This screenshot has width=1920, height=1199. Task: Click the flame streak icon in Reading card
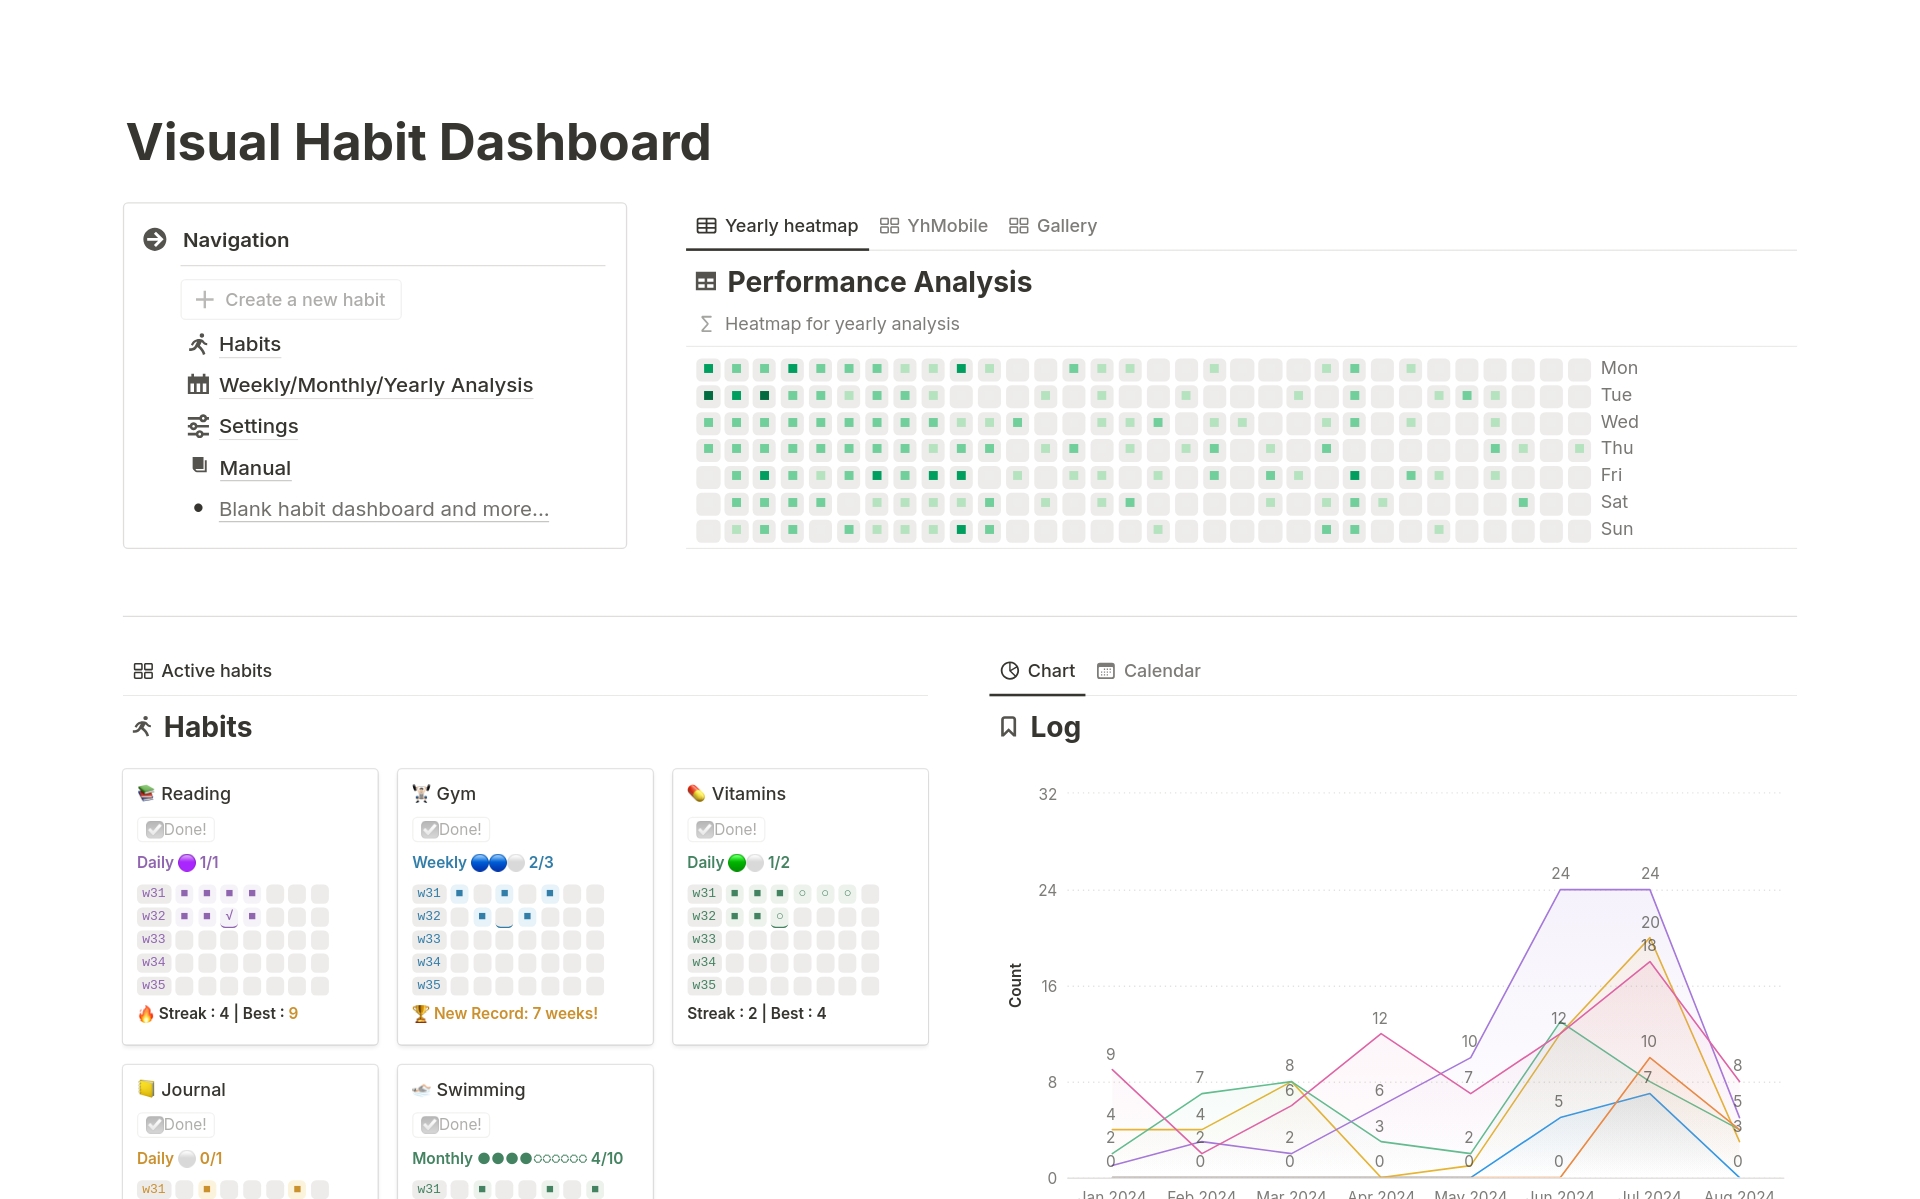tap(147, 1013)
